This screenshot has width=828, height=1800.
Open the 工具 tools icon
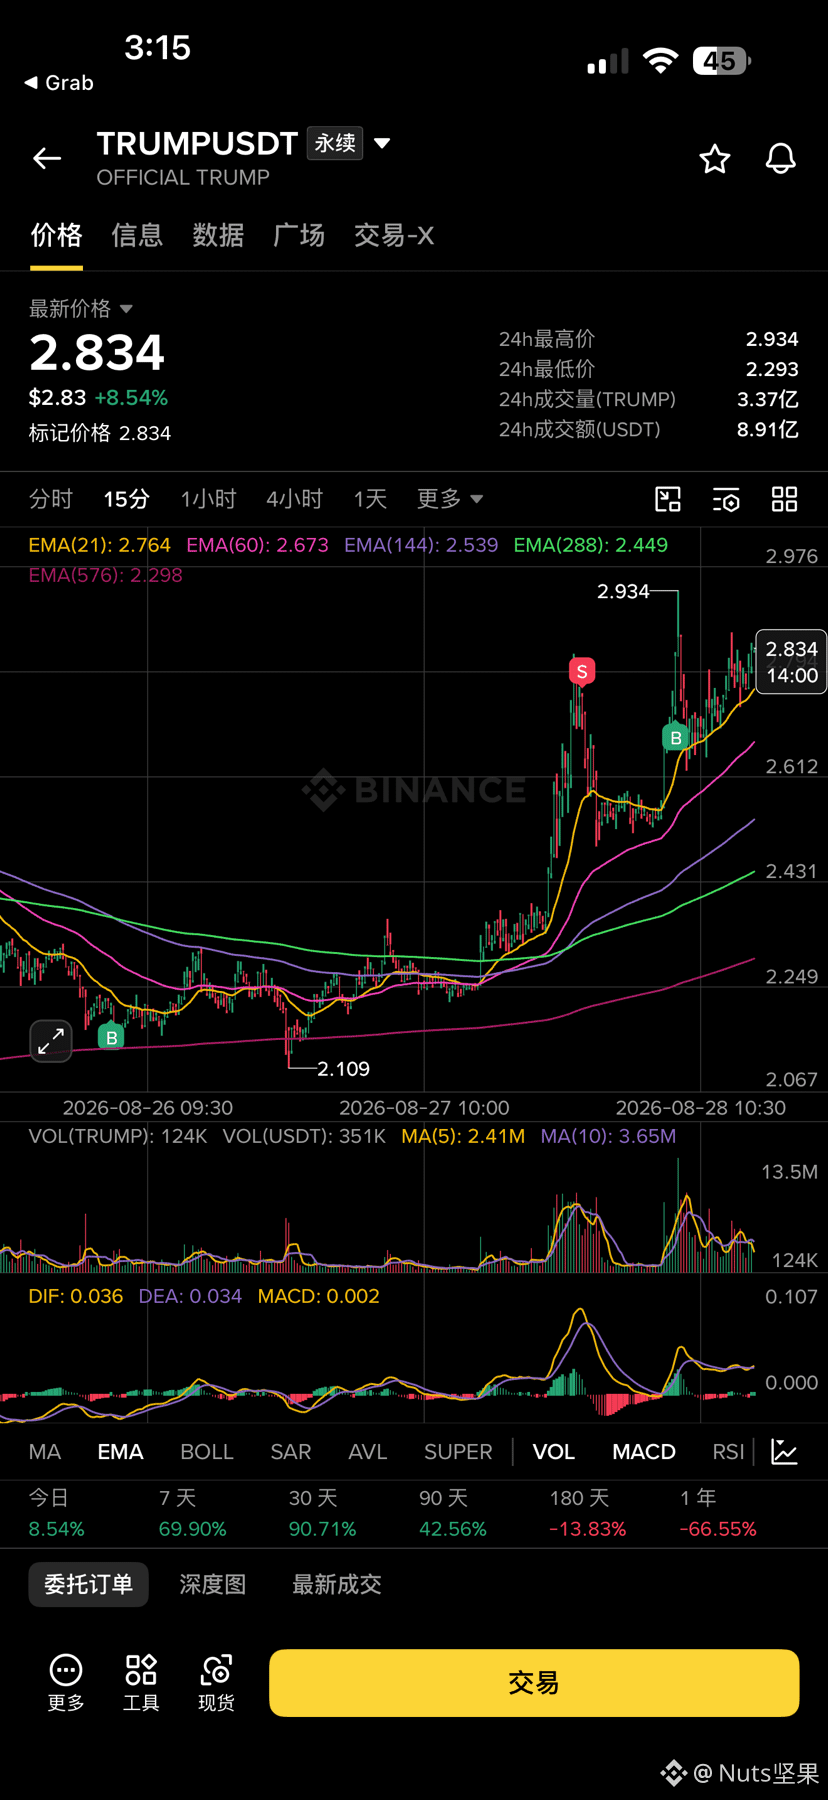click(x=141, y=1682)
